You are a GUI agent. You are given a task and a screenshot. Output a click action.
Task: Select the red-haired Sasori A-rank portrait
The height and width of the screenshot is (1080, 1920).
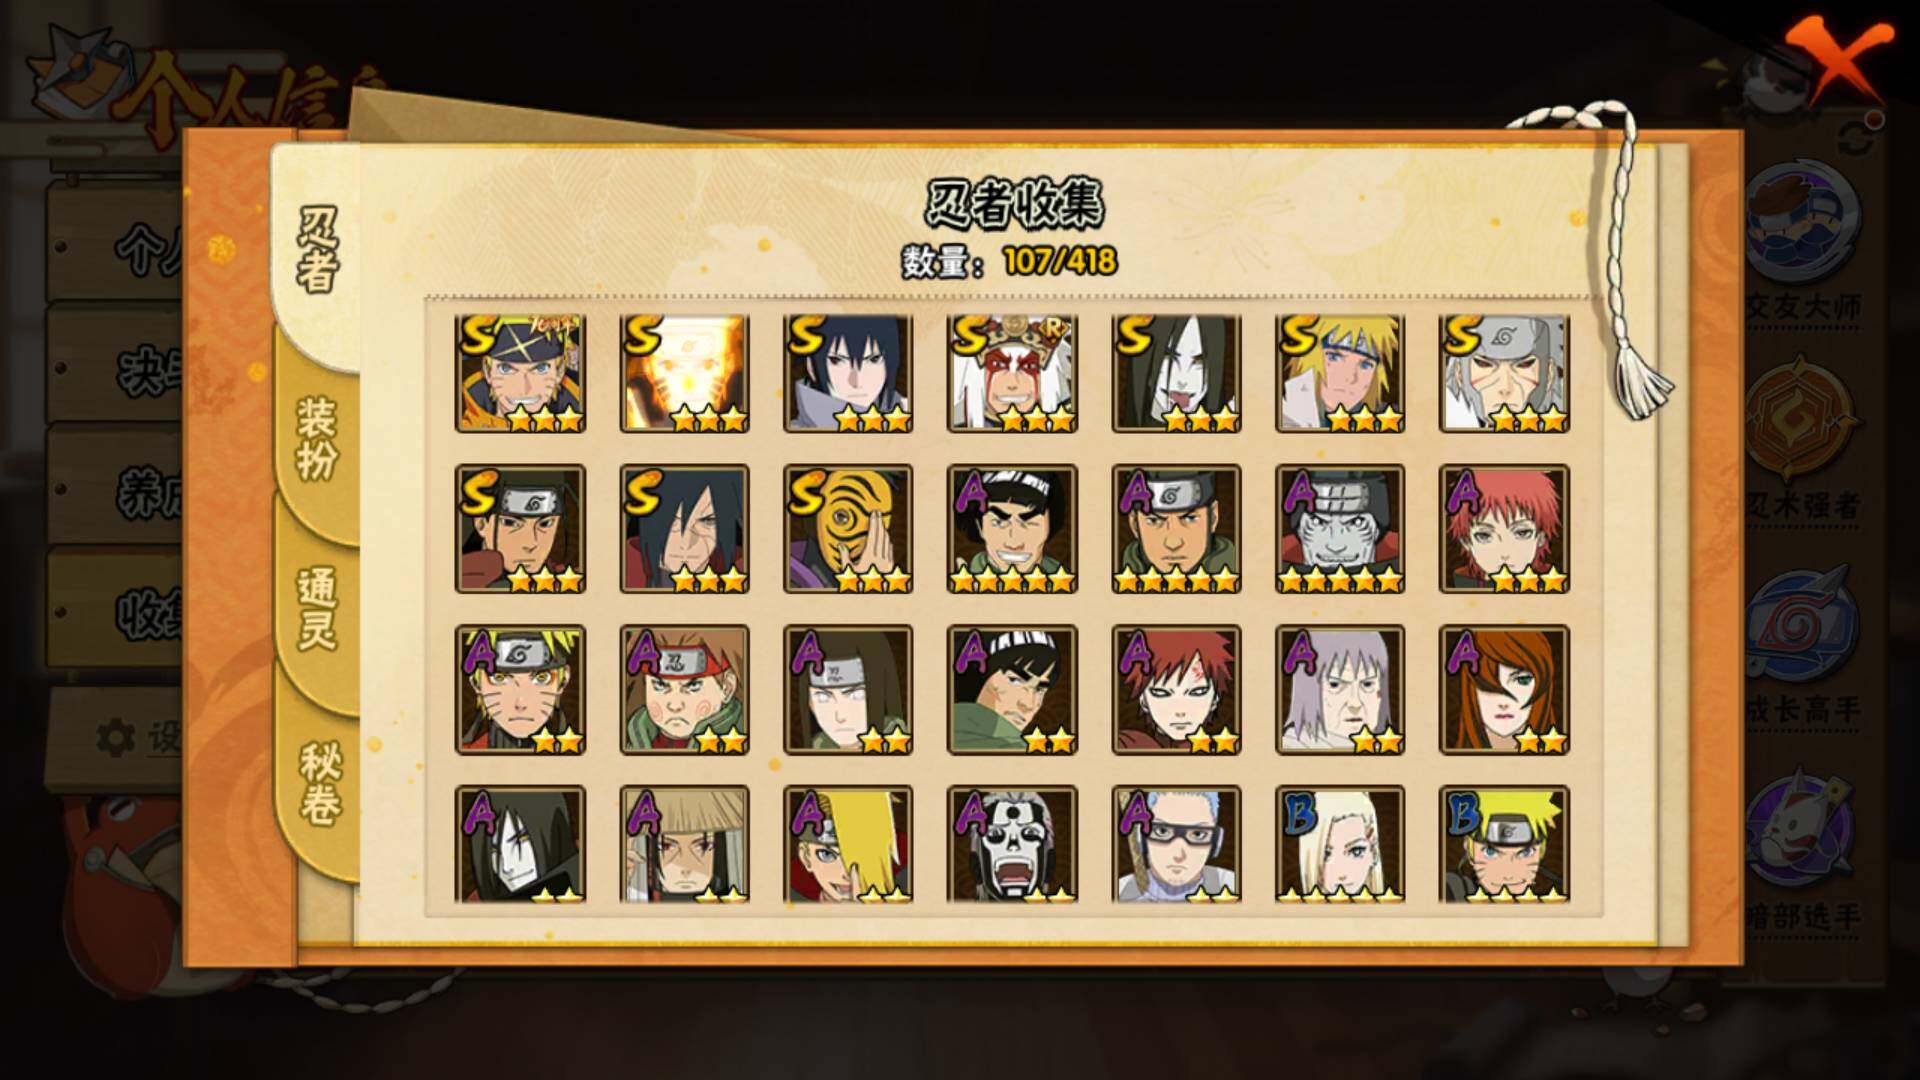1504,529
